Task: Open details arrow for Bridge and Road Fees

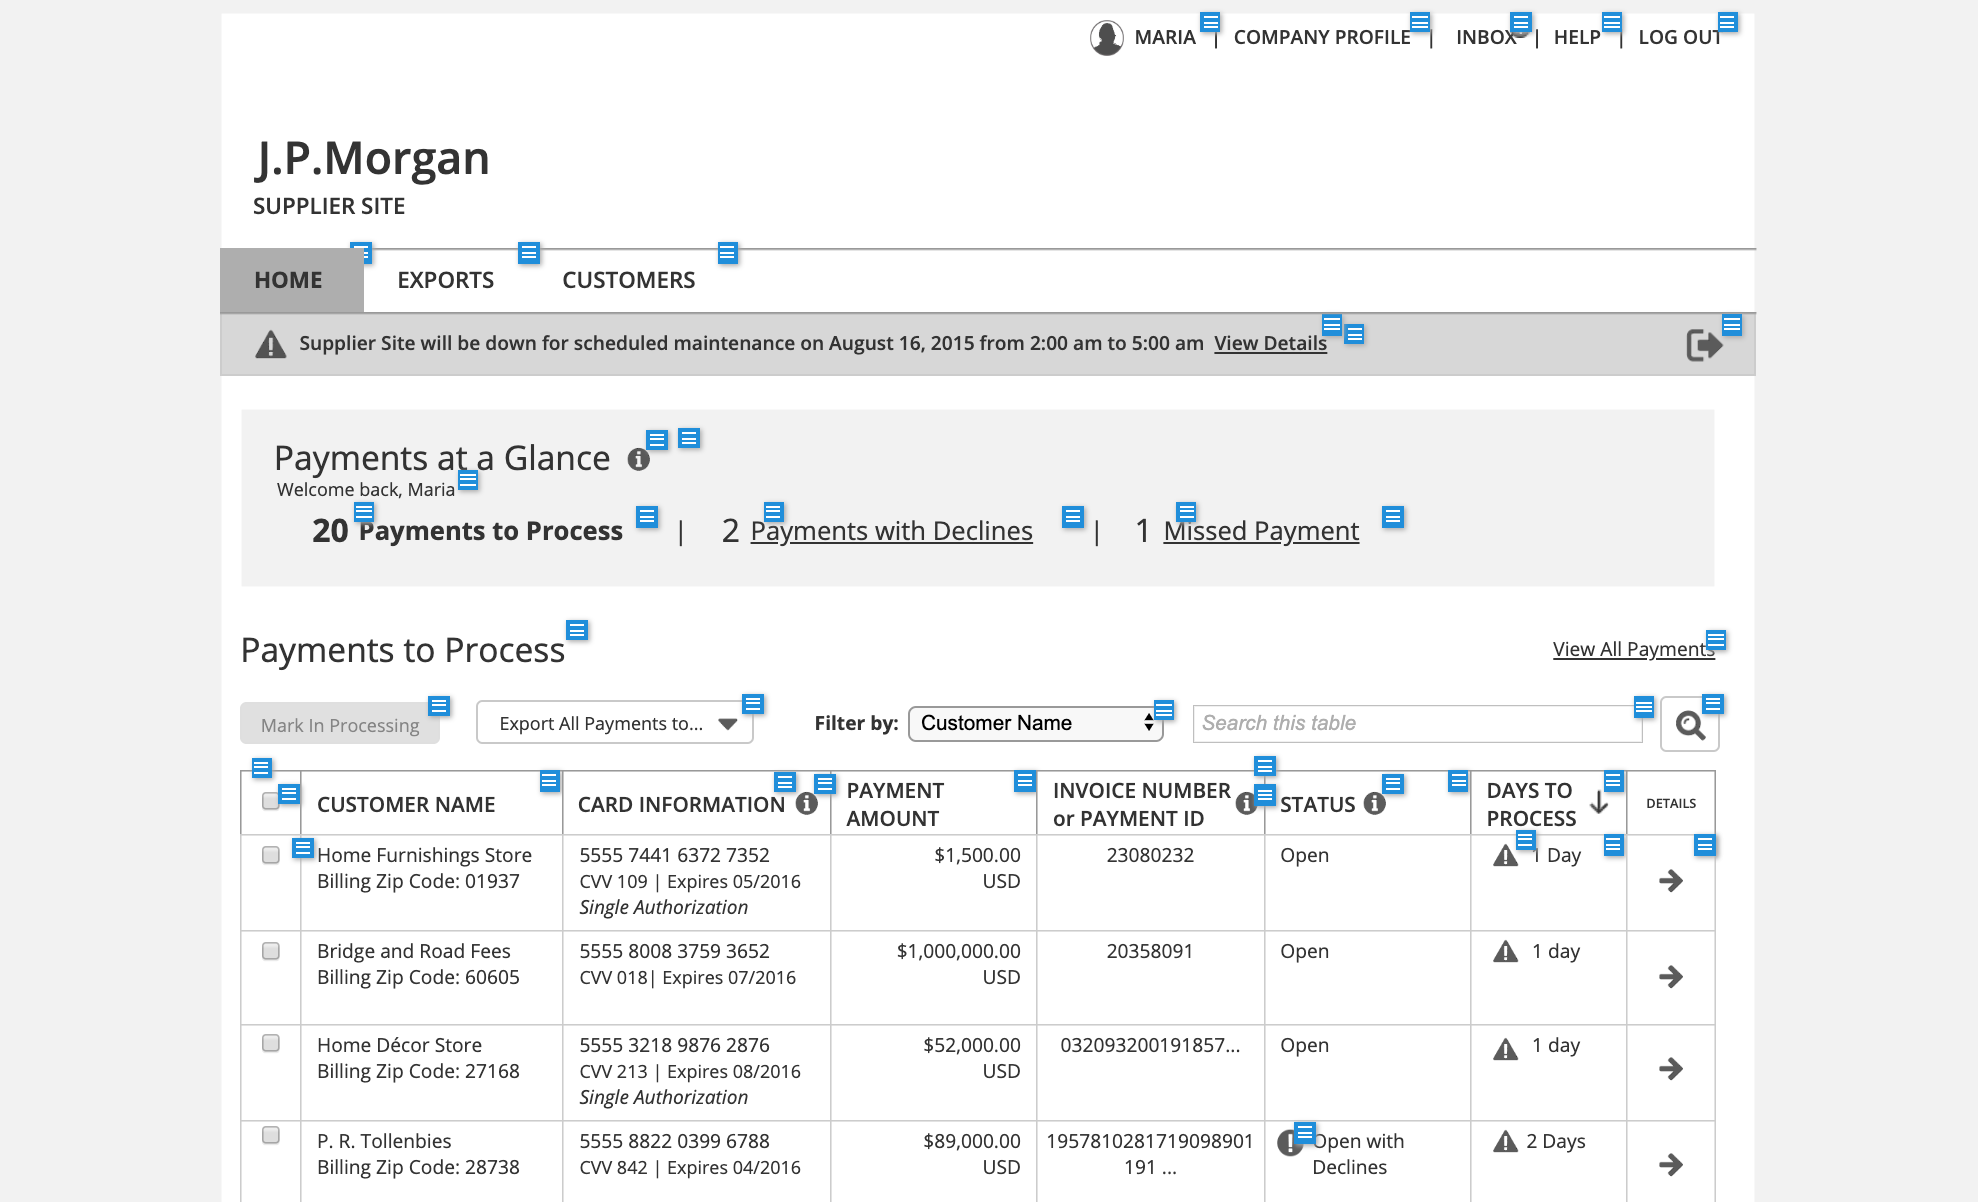Action: pos(1670,977)
